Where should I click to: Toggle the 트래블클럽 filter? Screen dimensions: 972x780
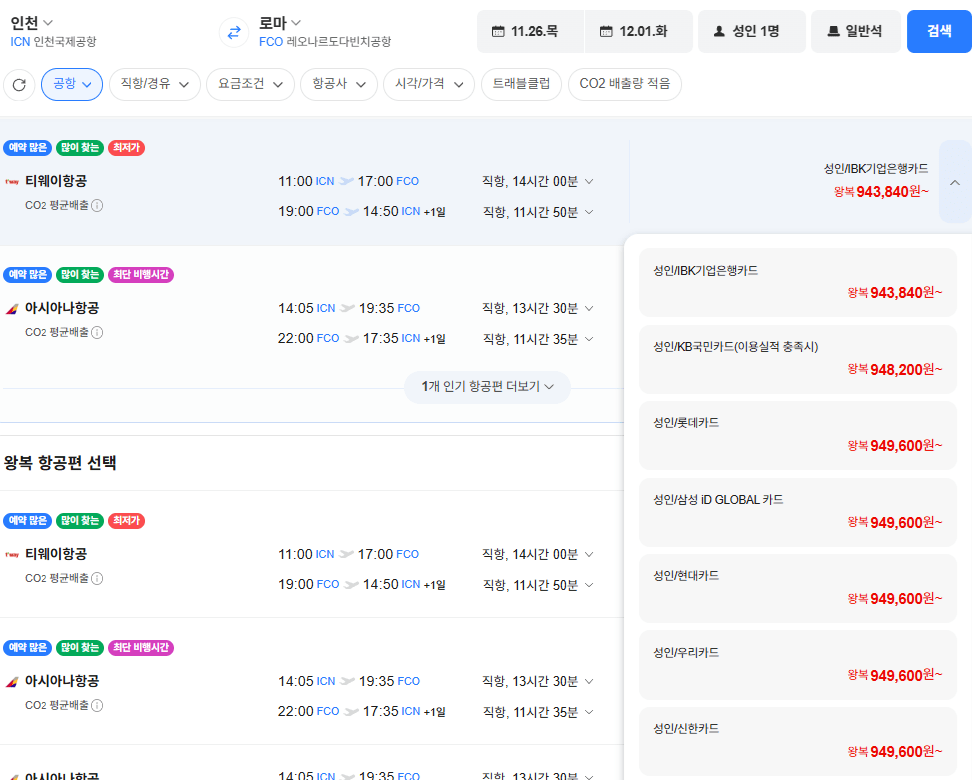[521, 84]
